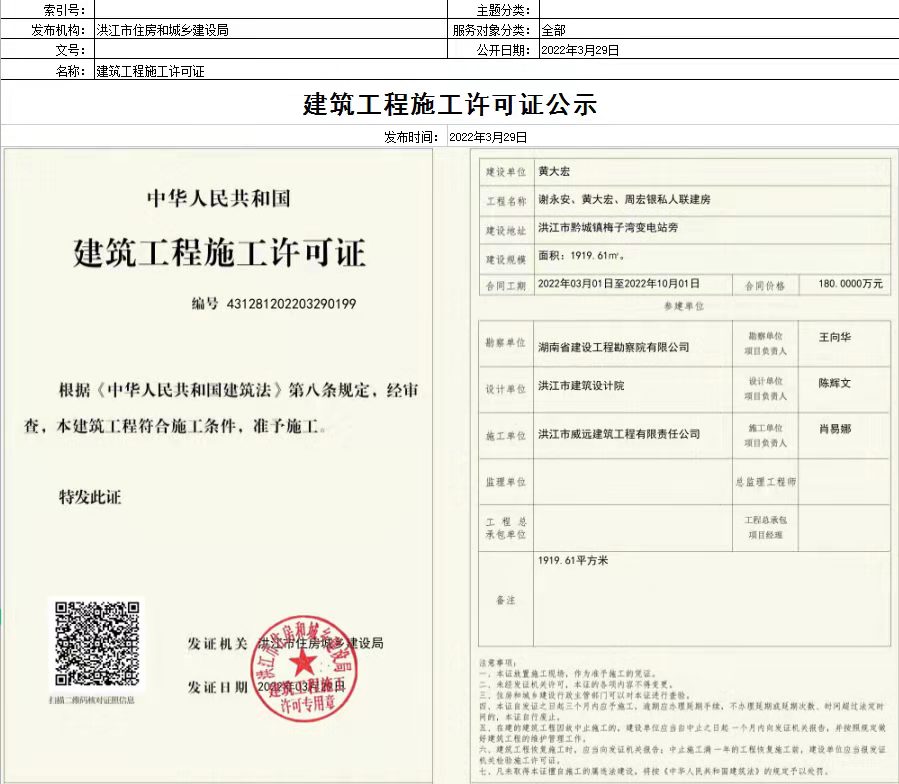
Task: Click the 备注 label
Action: (506, 600)
